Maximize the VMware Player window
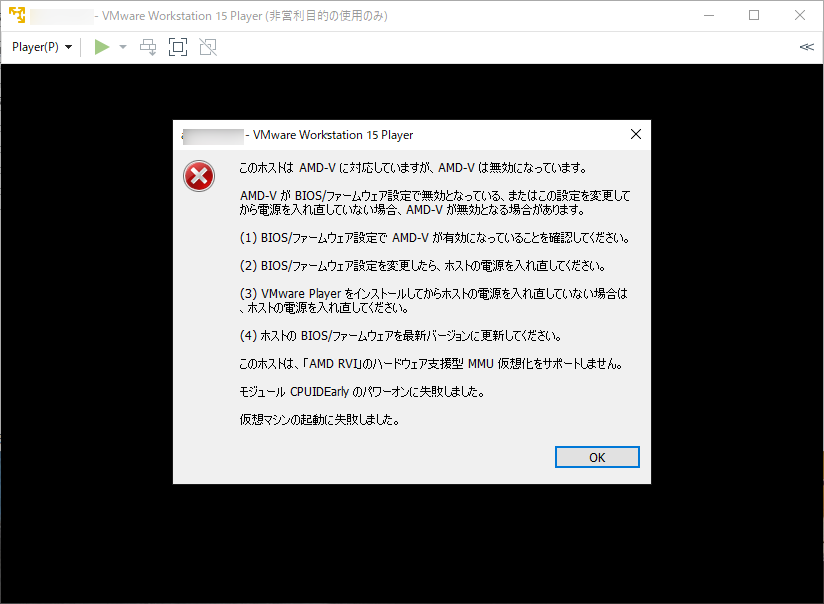The image size is (824, 604). click(754, 16)
